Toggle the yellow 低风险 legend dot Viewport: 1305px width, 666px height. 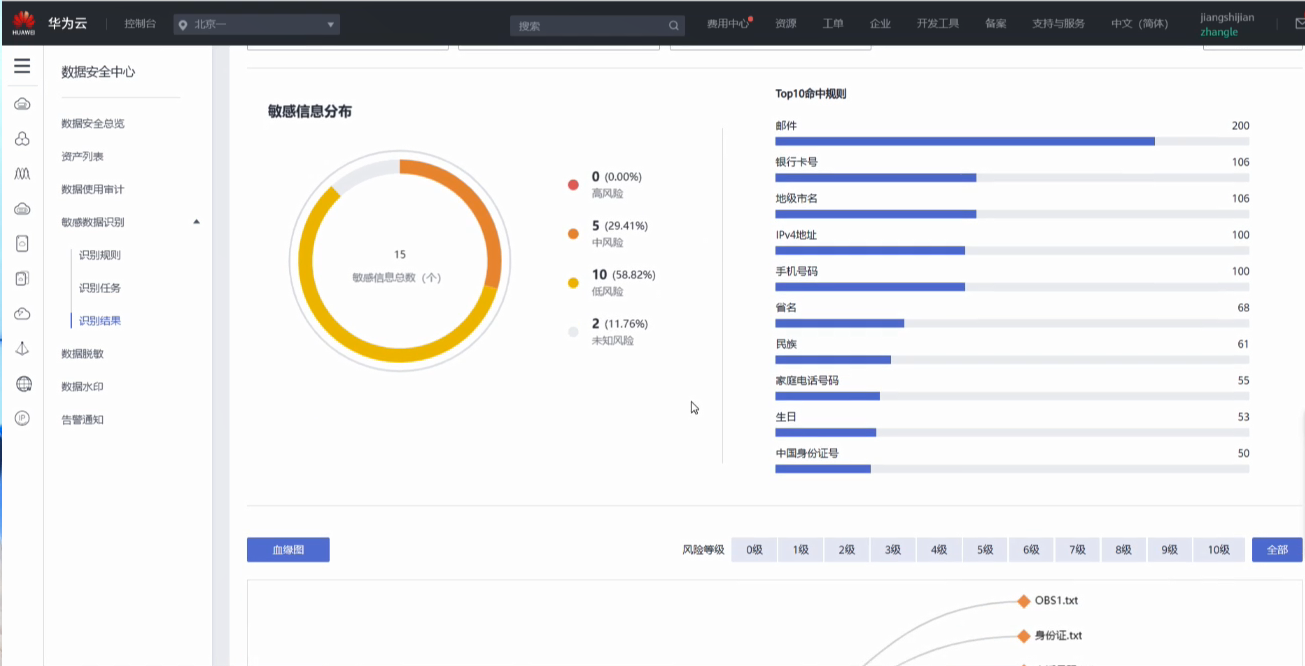(573, 283)
